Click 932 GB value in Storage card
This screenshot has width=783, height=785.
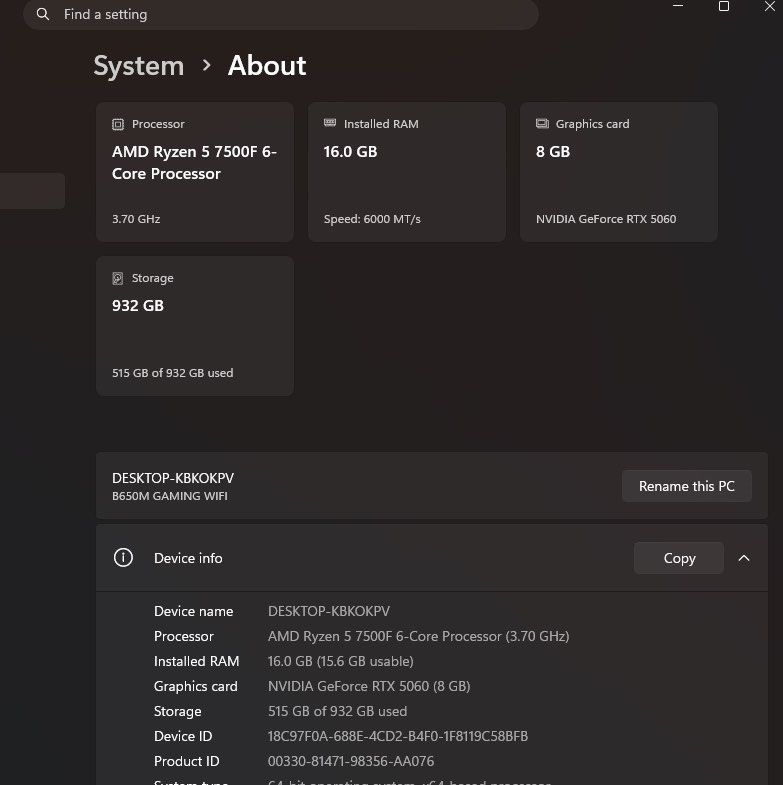pos(138,305)
